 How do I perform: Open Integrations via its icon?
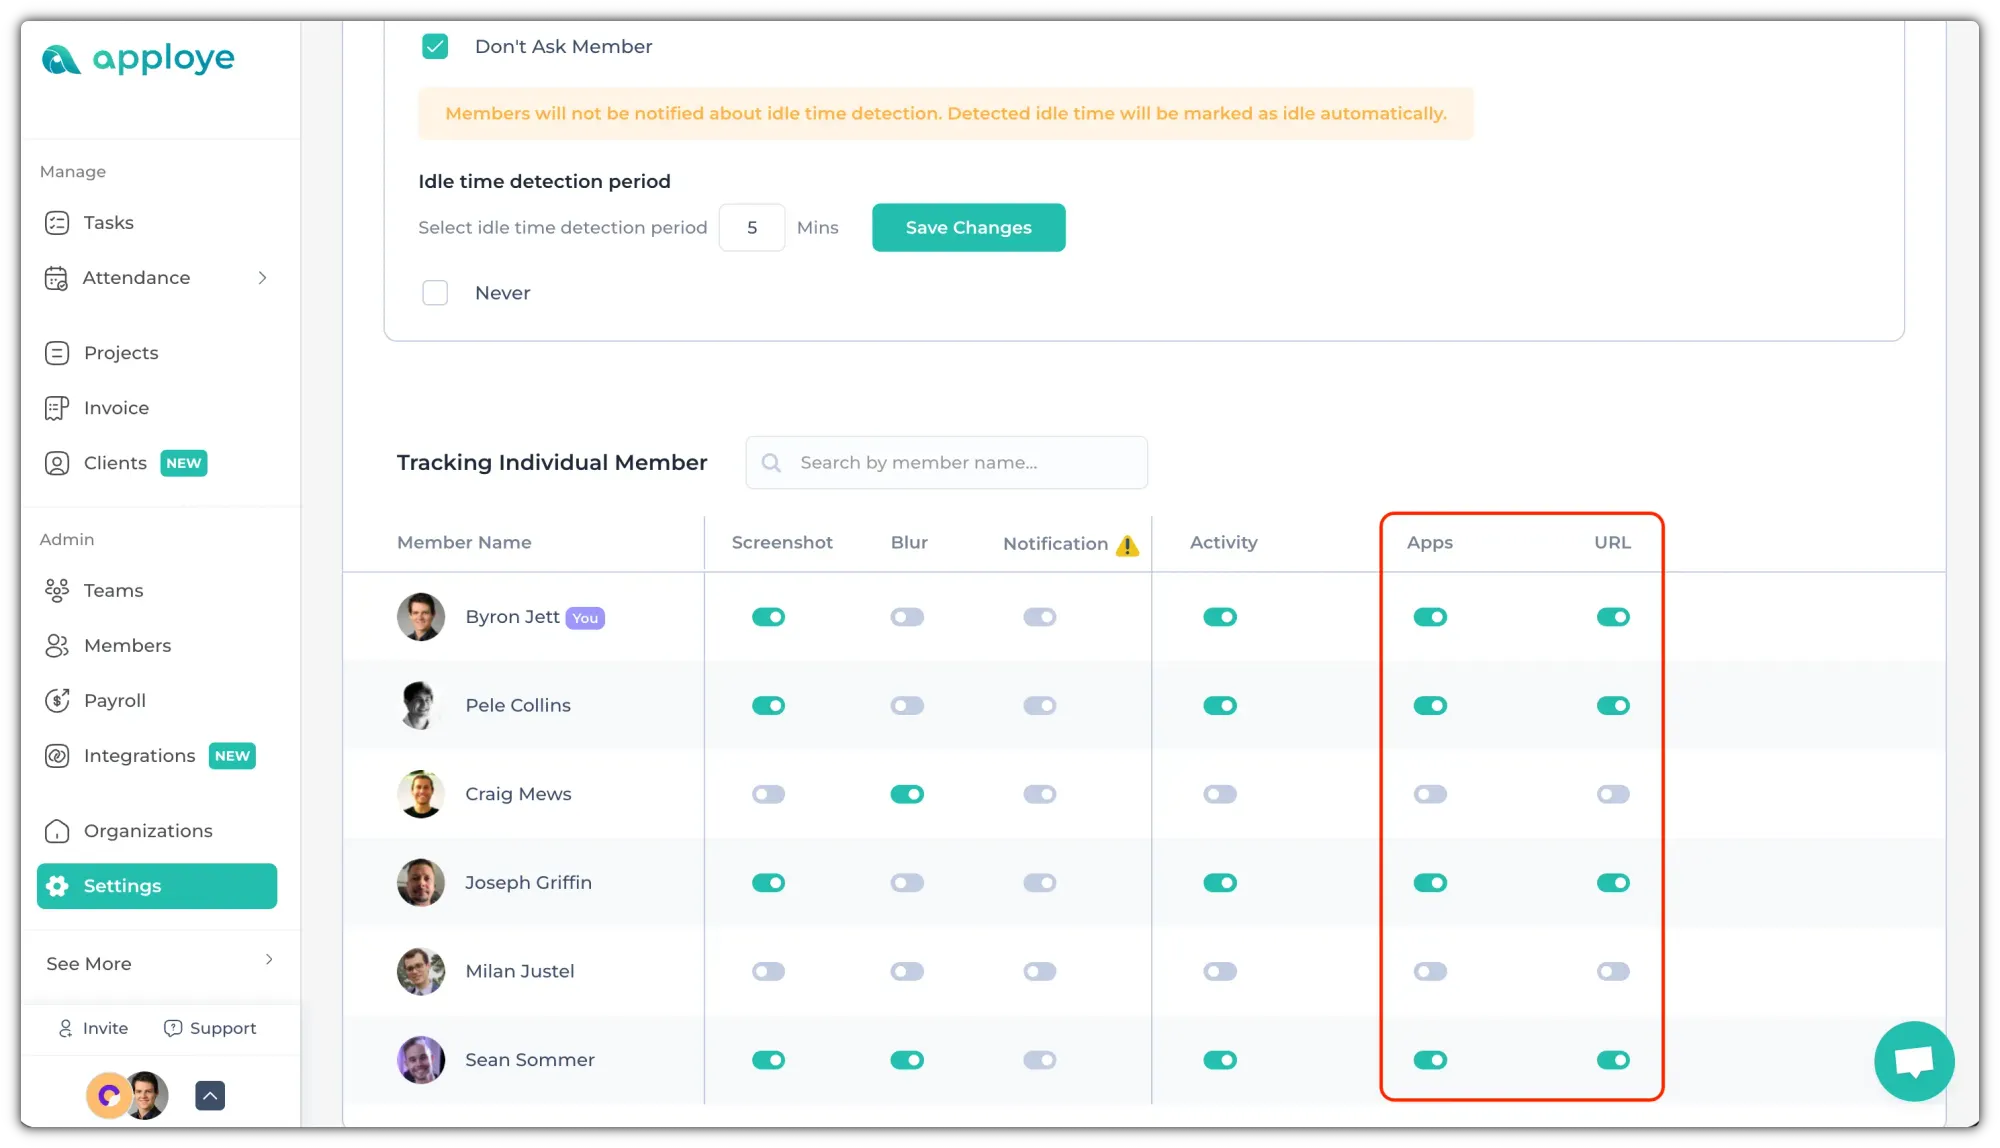57,756
